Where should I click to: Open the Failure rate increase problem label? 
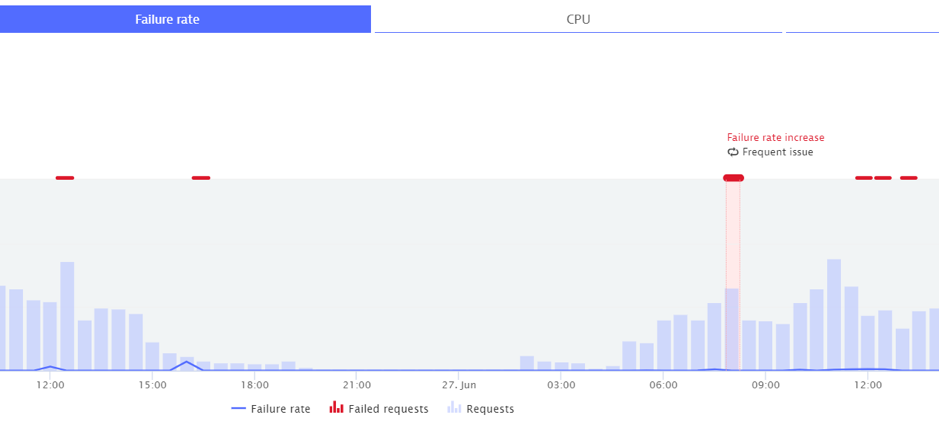[776, 138]
